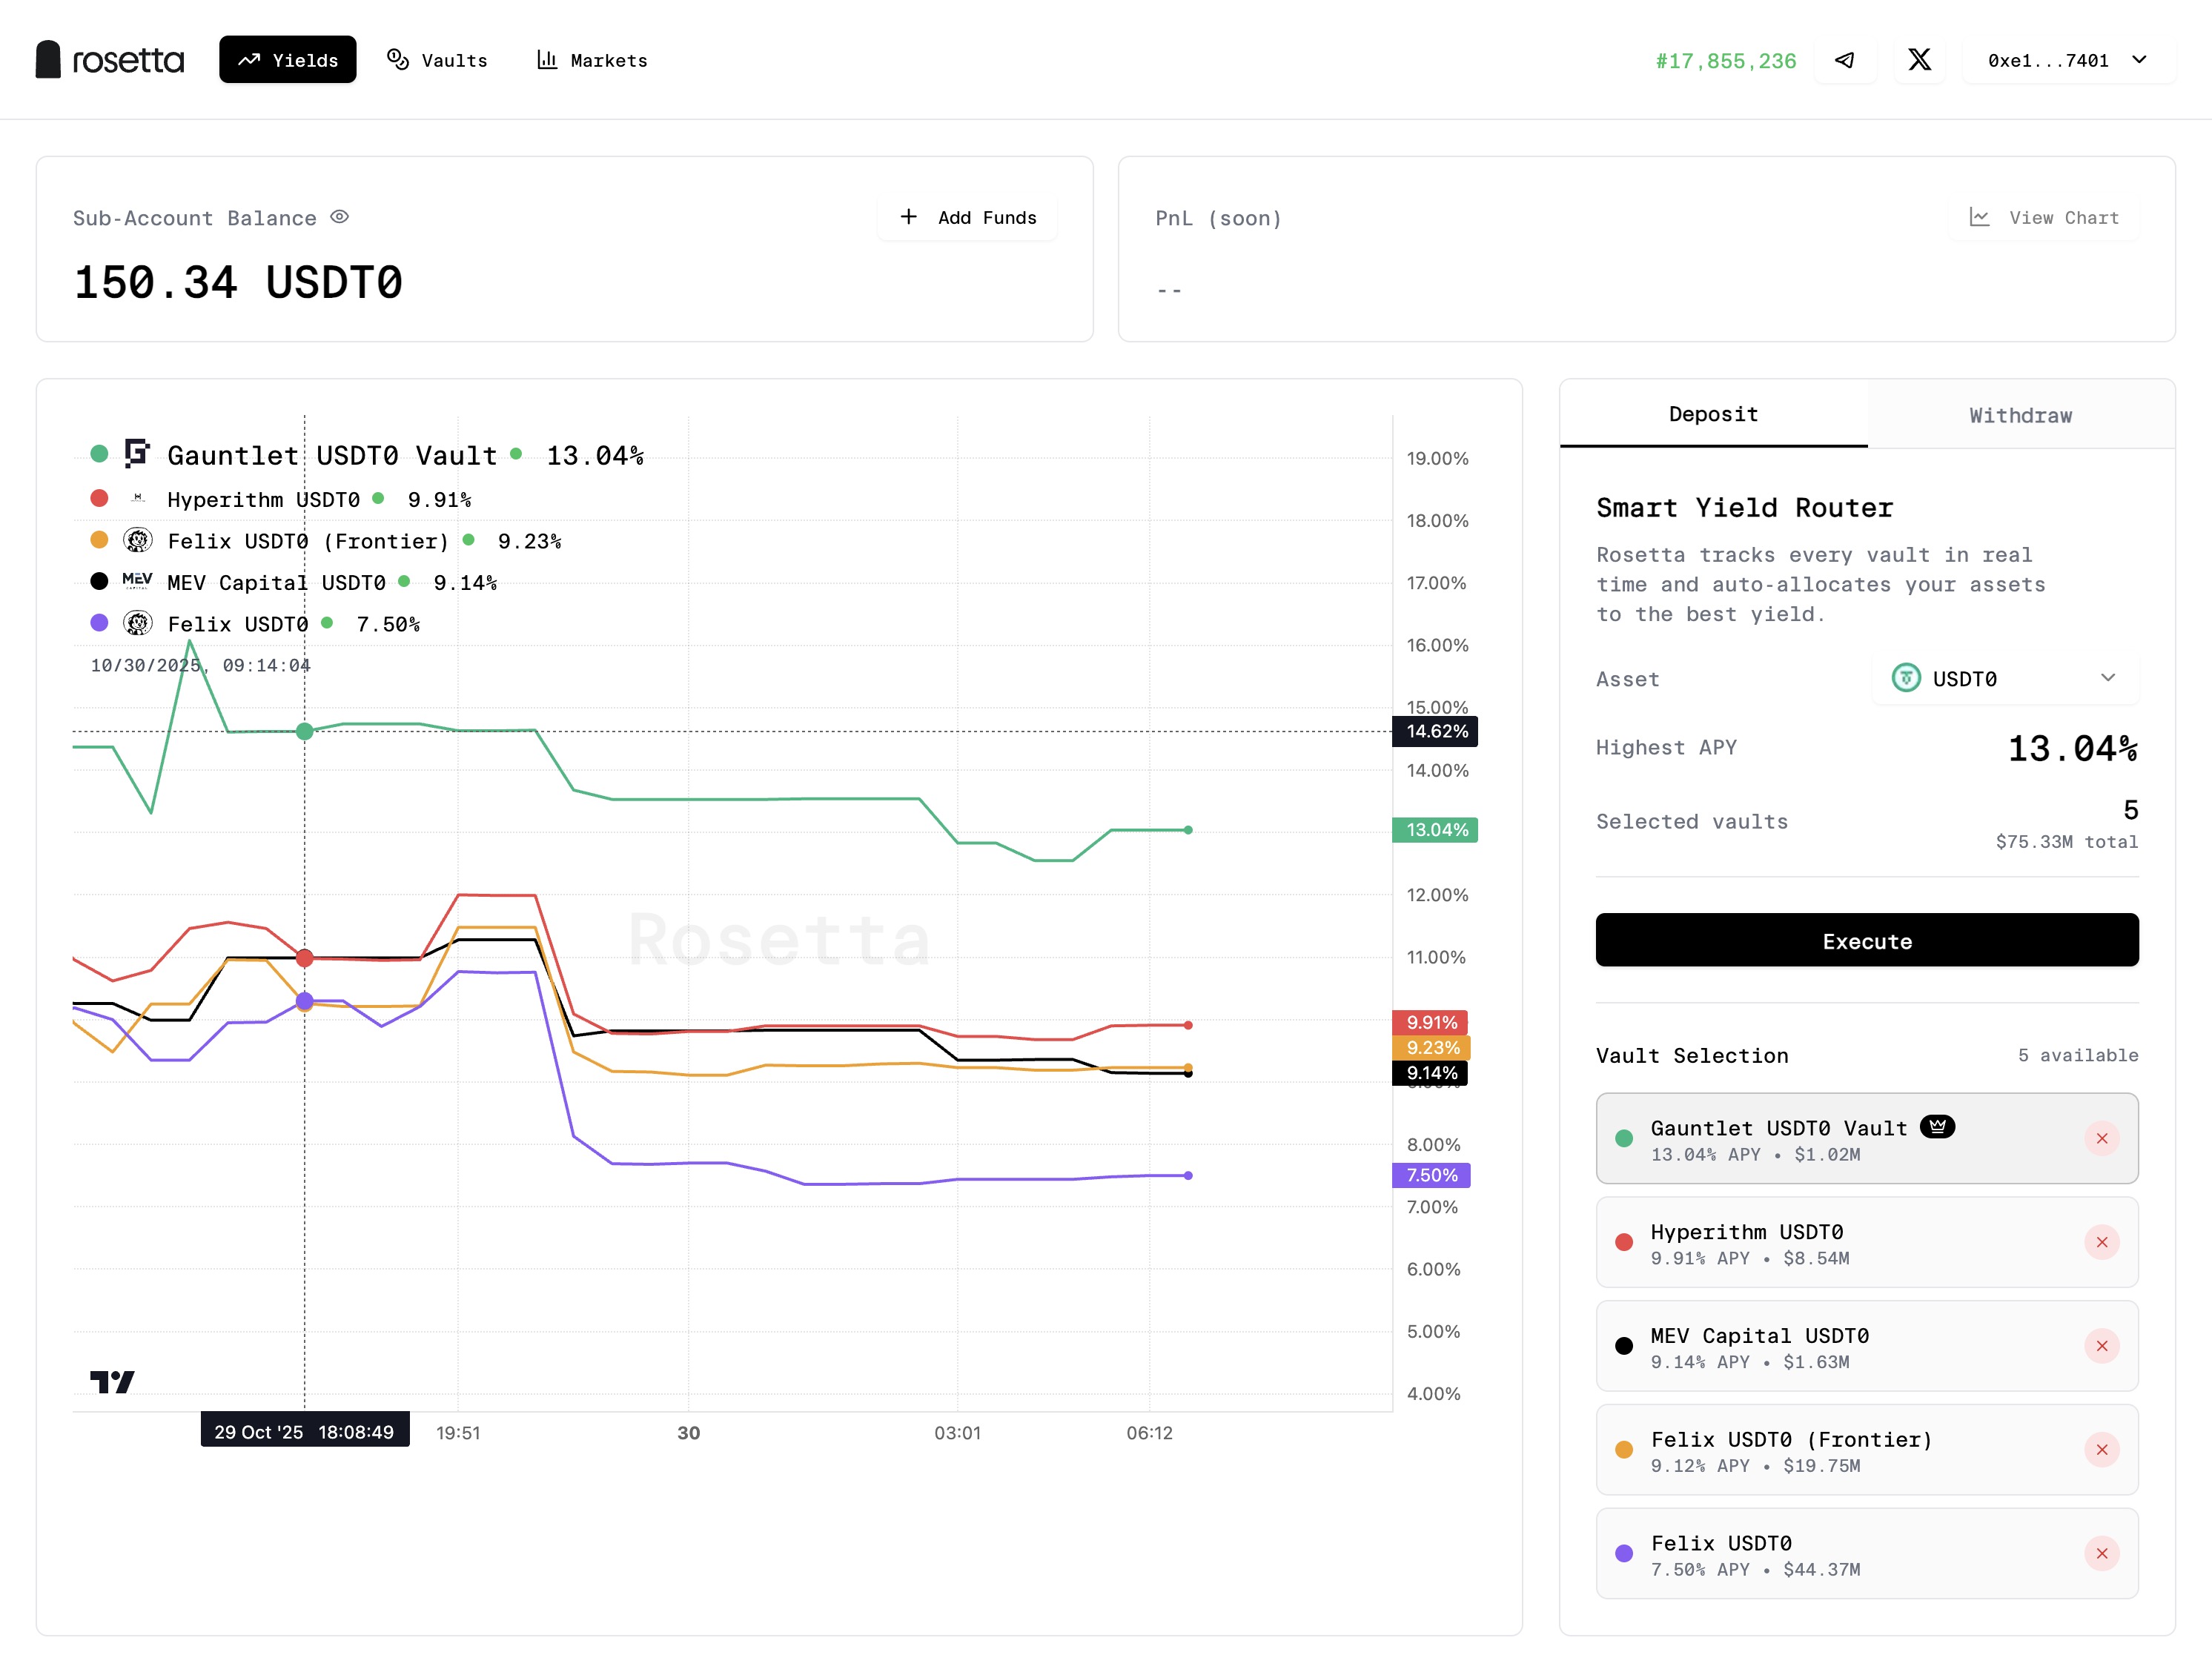Click the 19:51 time axis label

coord(458,1433)
